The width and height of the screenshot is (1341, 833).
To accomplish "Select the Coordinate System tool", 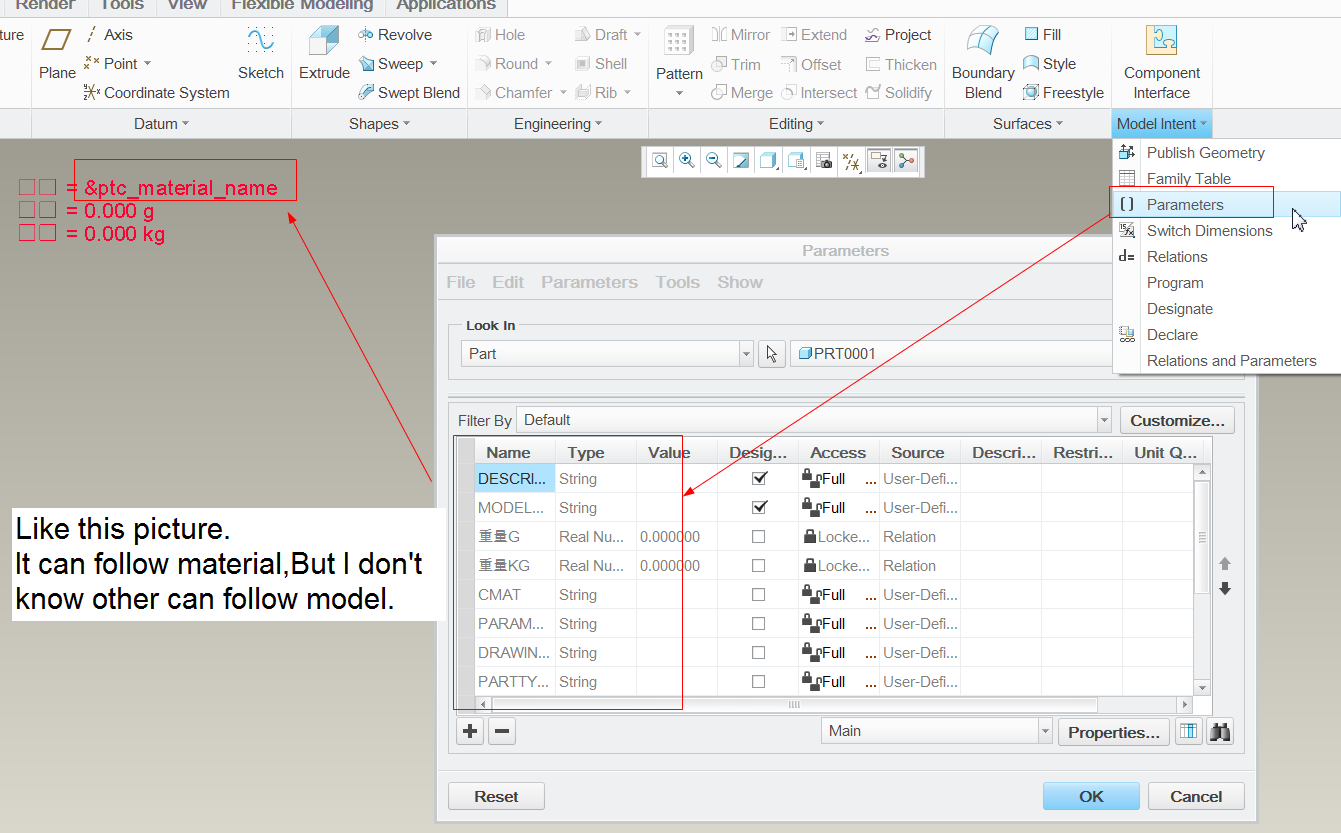I will click(156, 92).
